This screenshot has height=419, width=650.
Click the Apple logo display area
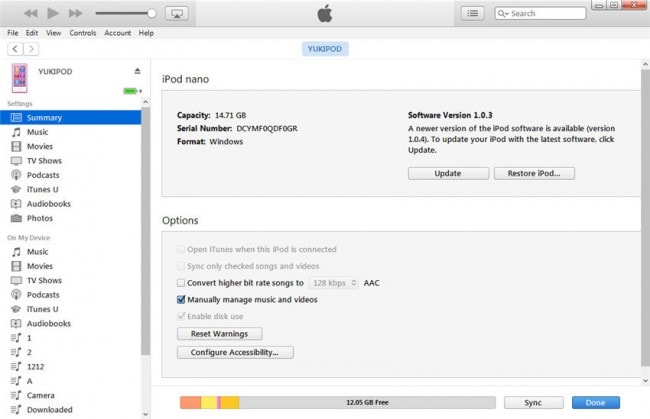click(x=325, y=14)
